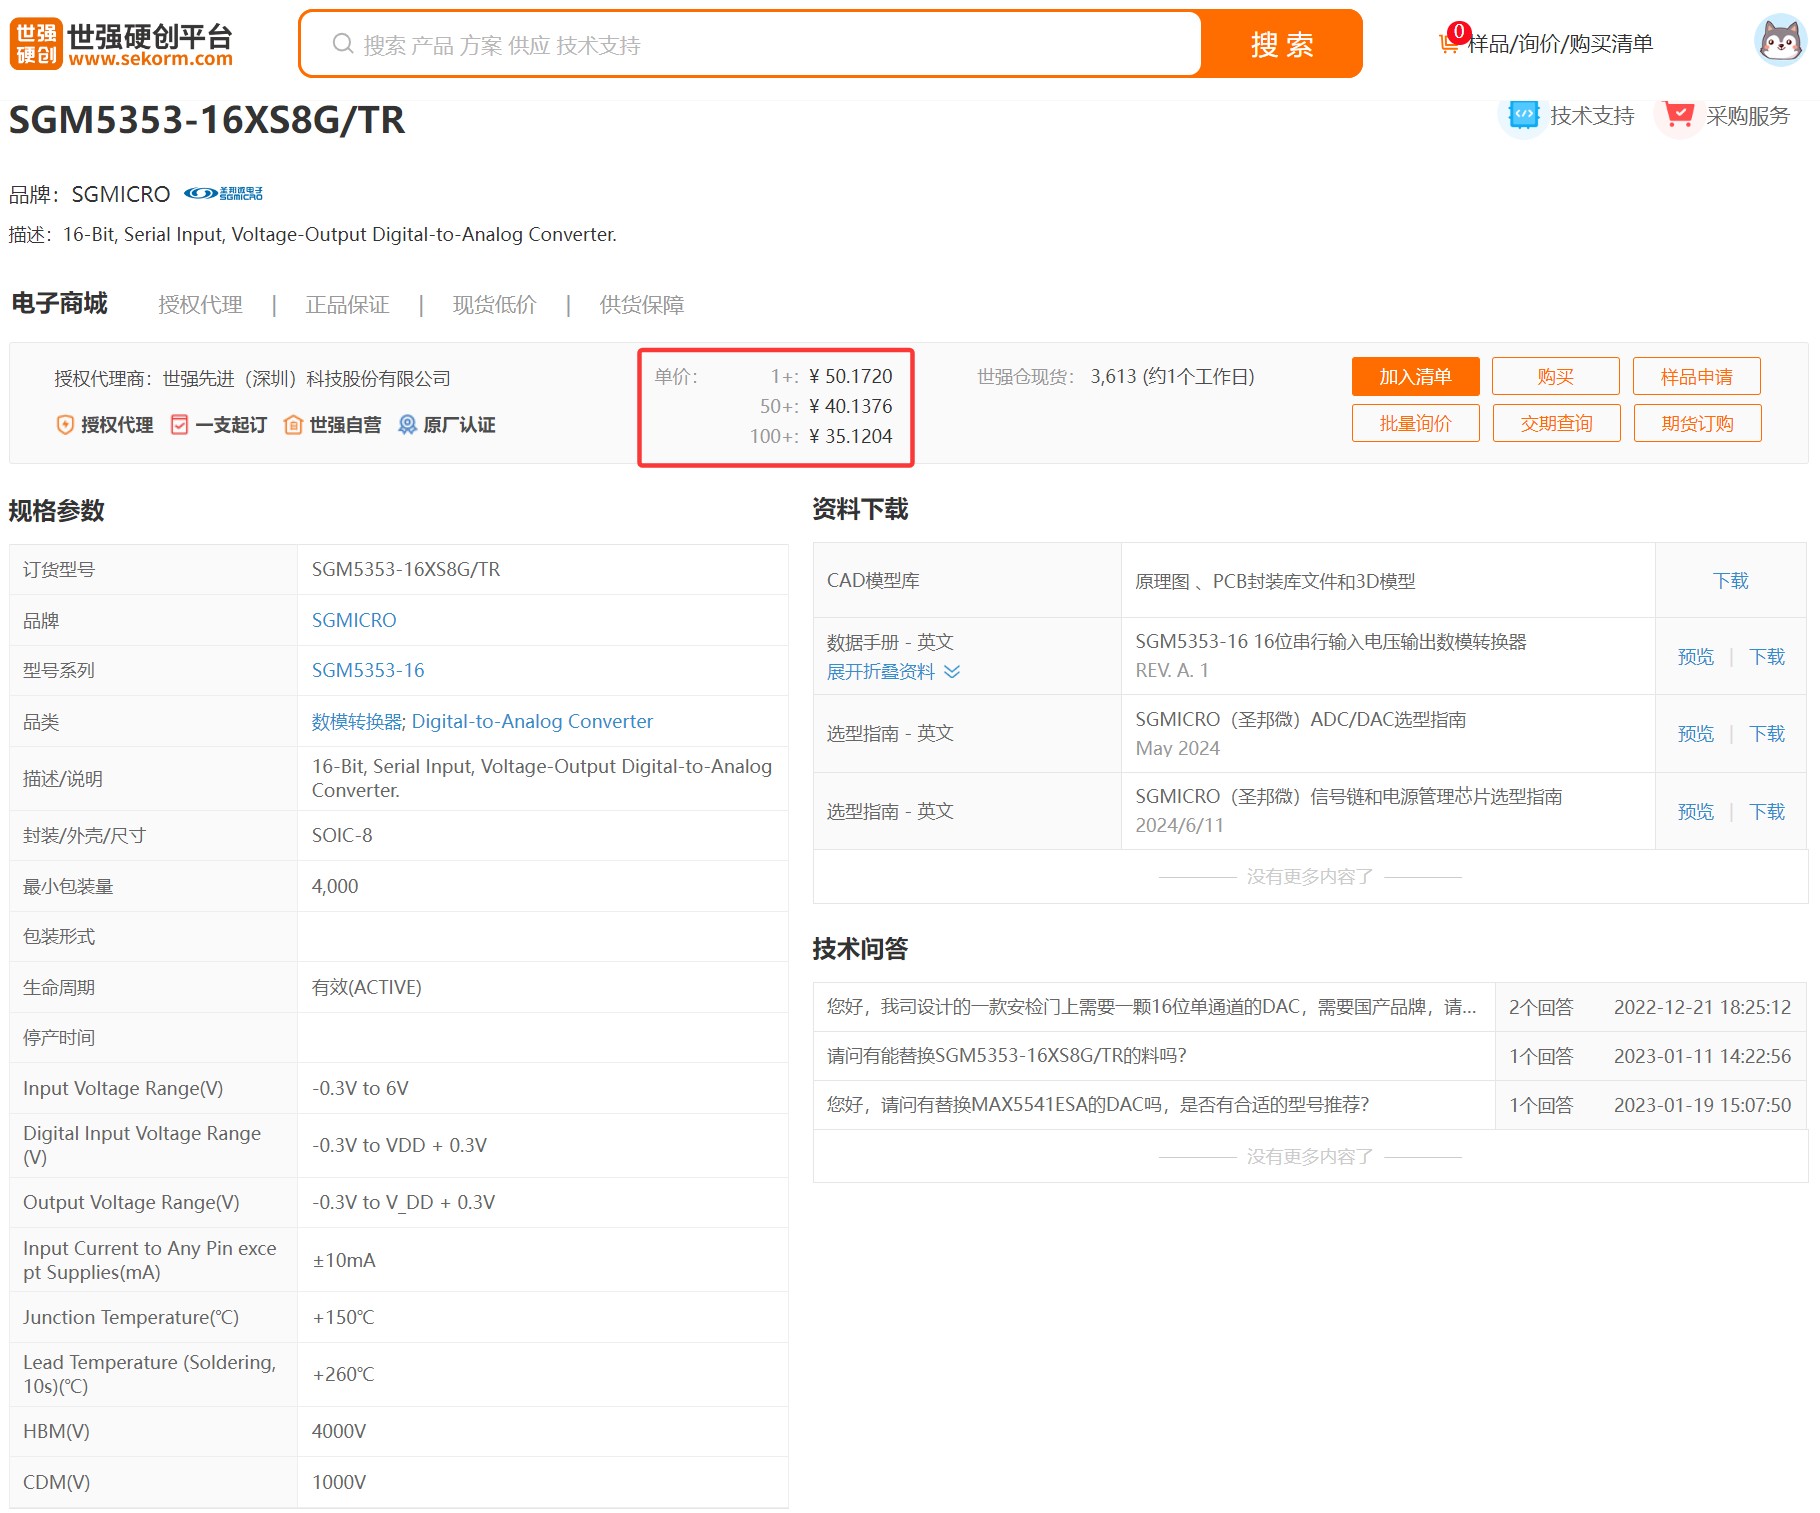
Task: Click the 技术支持 chip icon
Action: tap(1522, 114)
